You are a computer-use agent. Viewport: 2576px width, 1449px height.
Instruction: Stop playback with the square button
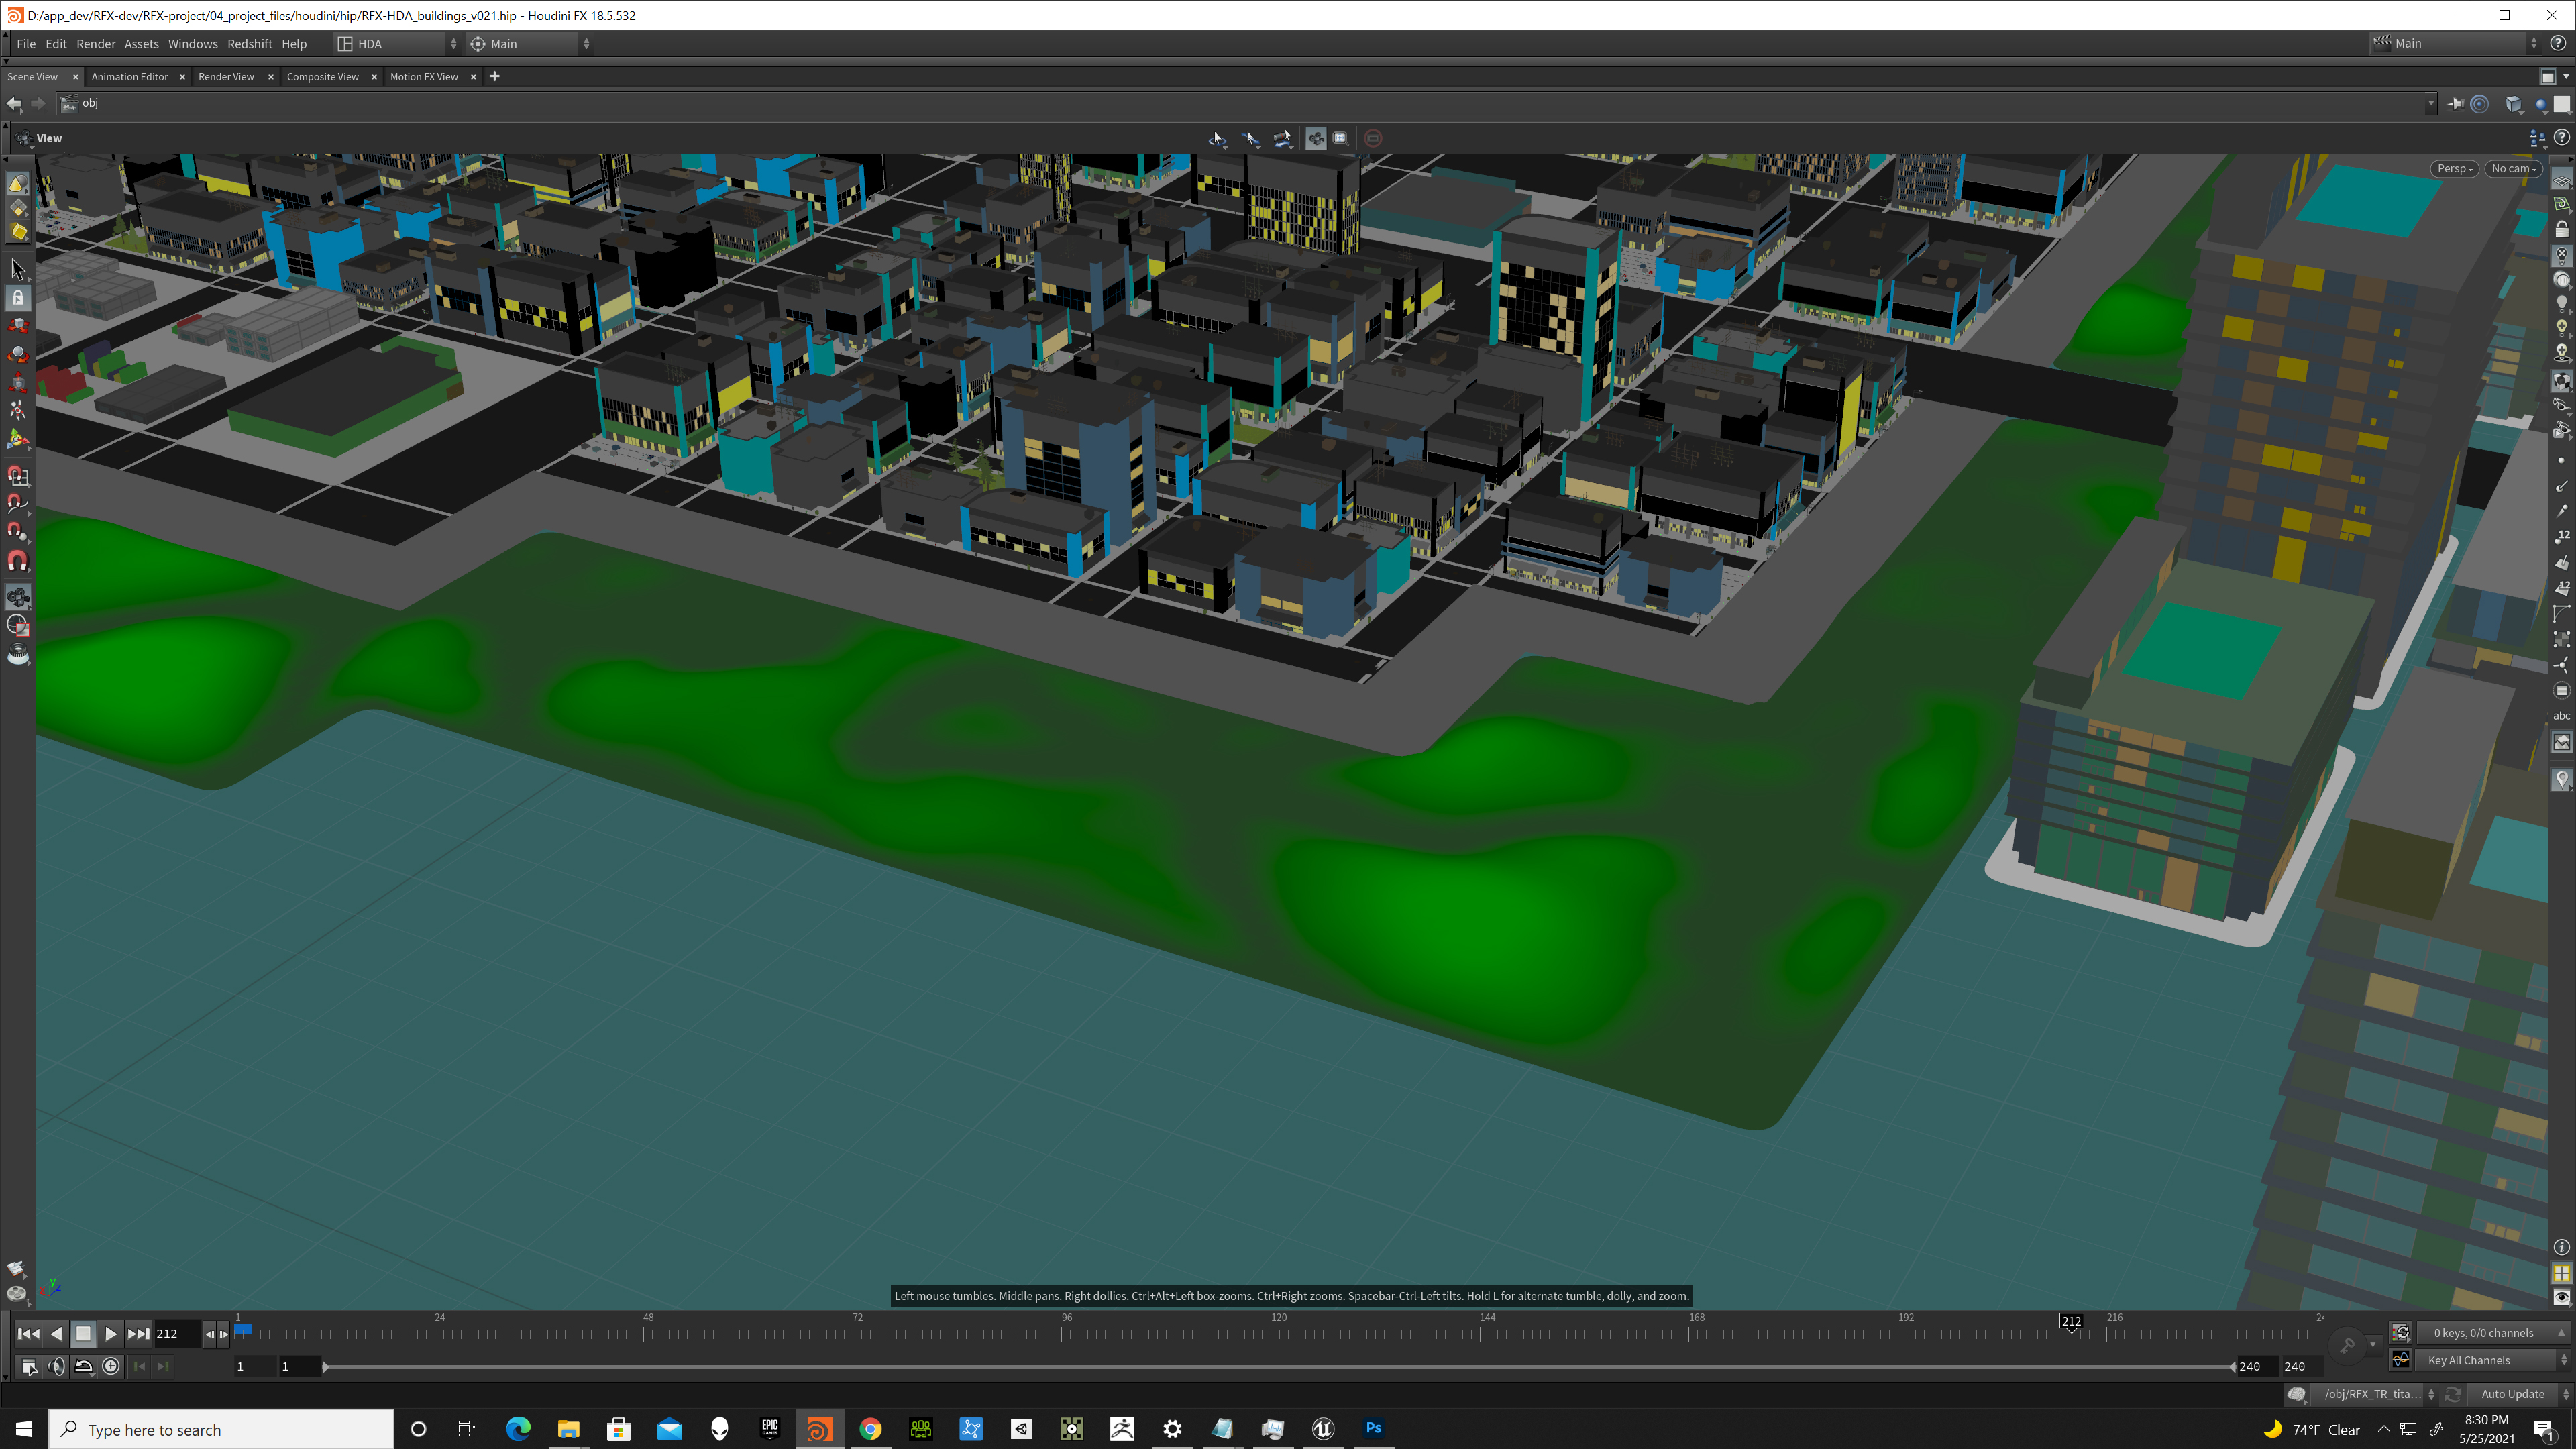[x=83, y=1333]
